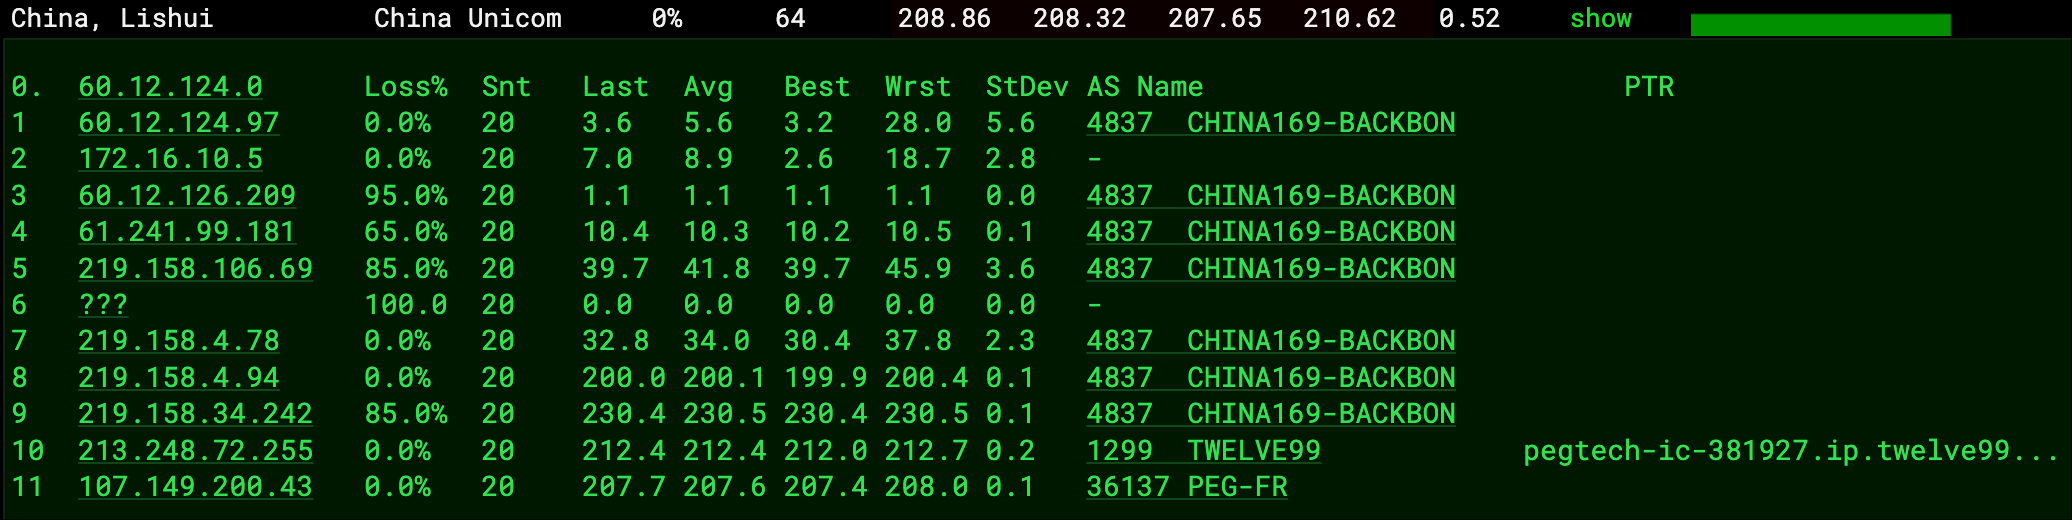
Task: Open AS 4837 link on hop 4 row
Action: pos(1271,232)
